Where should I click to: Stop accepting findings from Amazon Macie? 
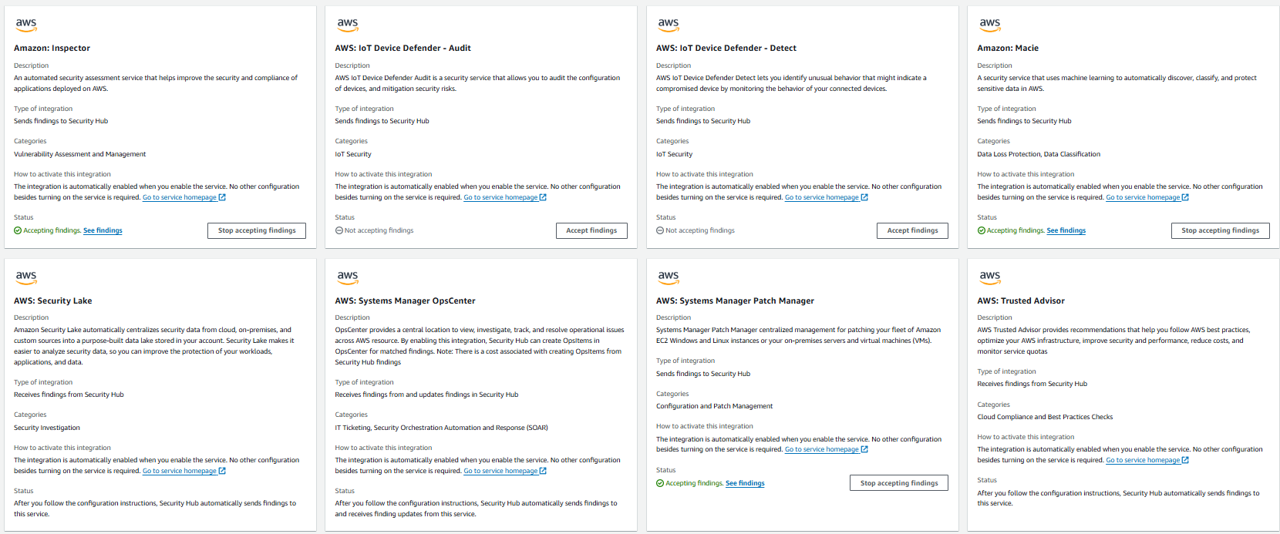point(1220,231)
